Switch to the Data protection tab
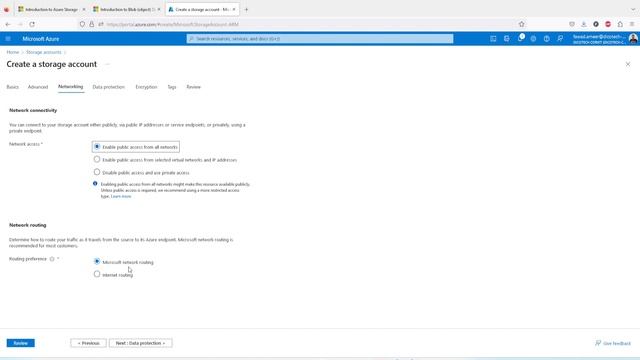This screenshot has width=640, height=360. click(x=109, y=87)
